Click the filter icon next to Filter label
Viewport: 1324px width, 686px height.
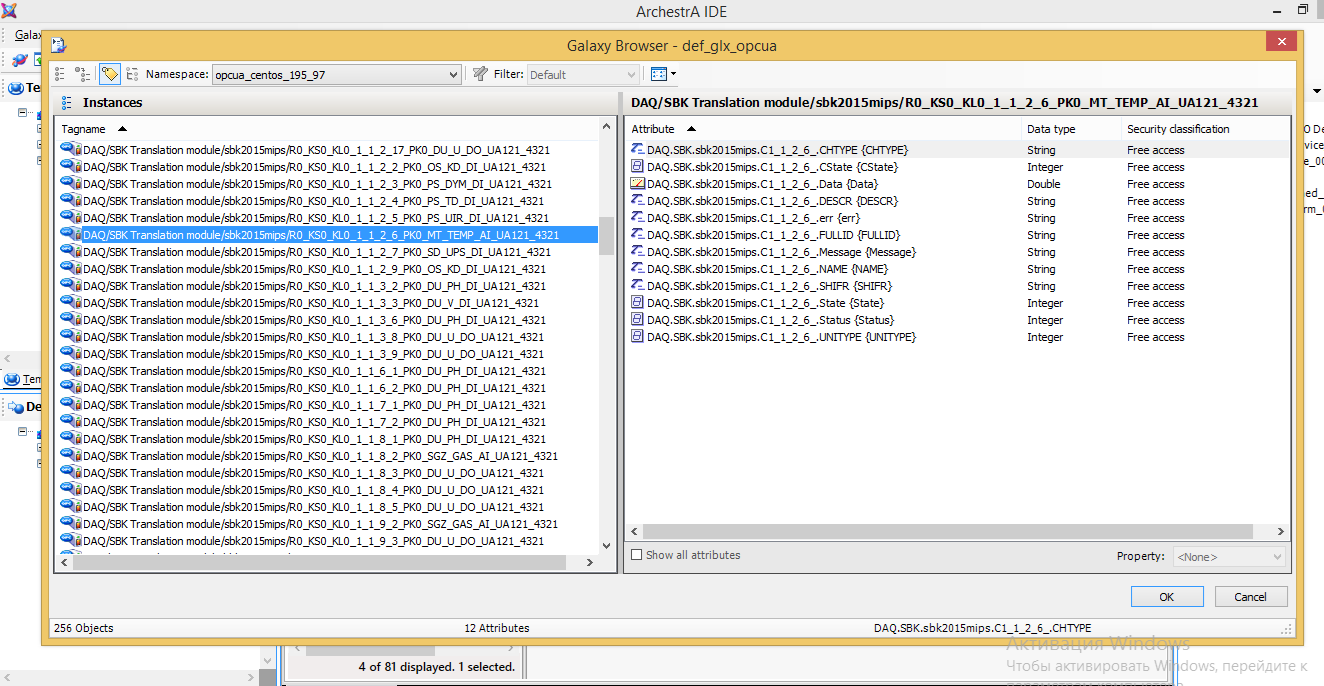(480, 74)
